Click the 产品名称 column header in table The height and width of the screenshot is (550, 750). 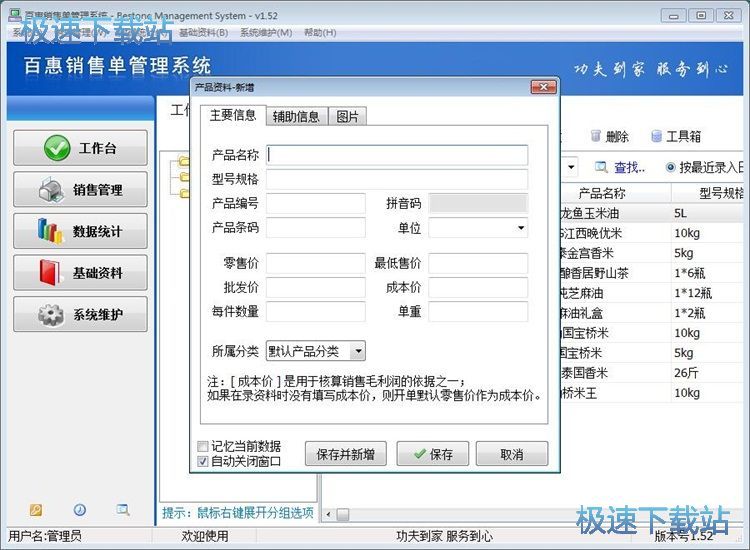click(615, 193)
